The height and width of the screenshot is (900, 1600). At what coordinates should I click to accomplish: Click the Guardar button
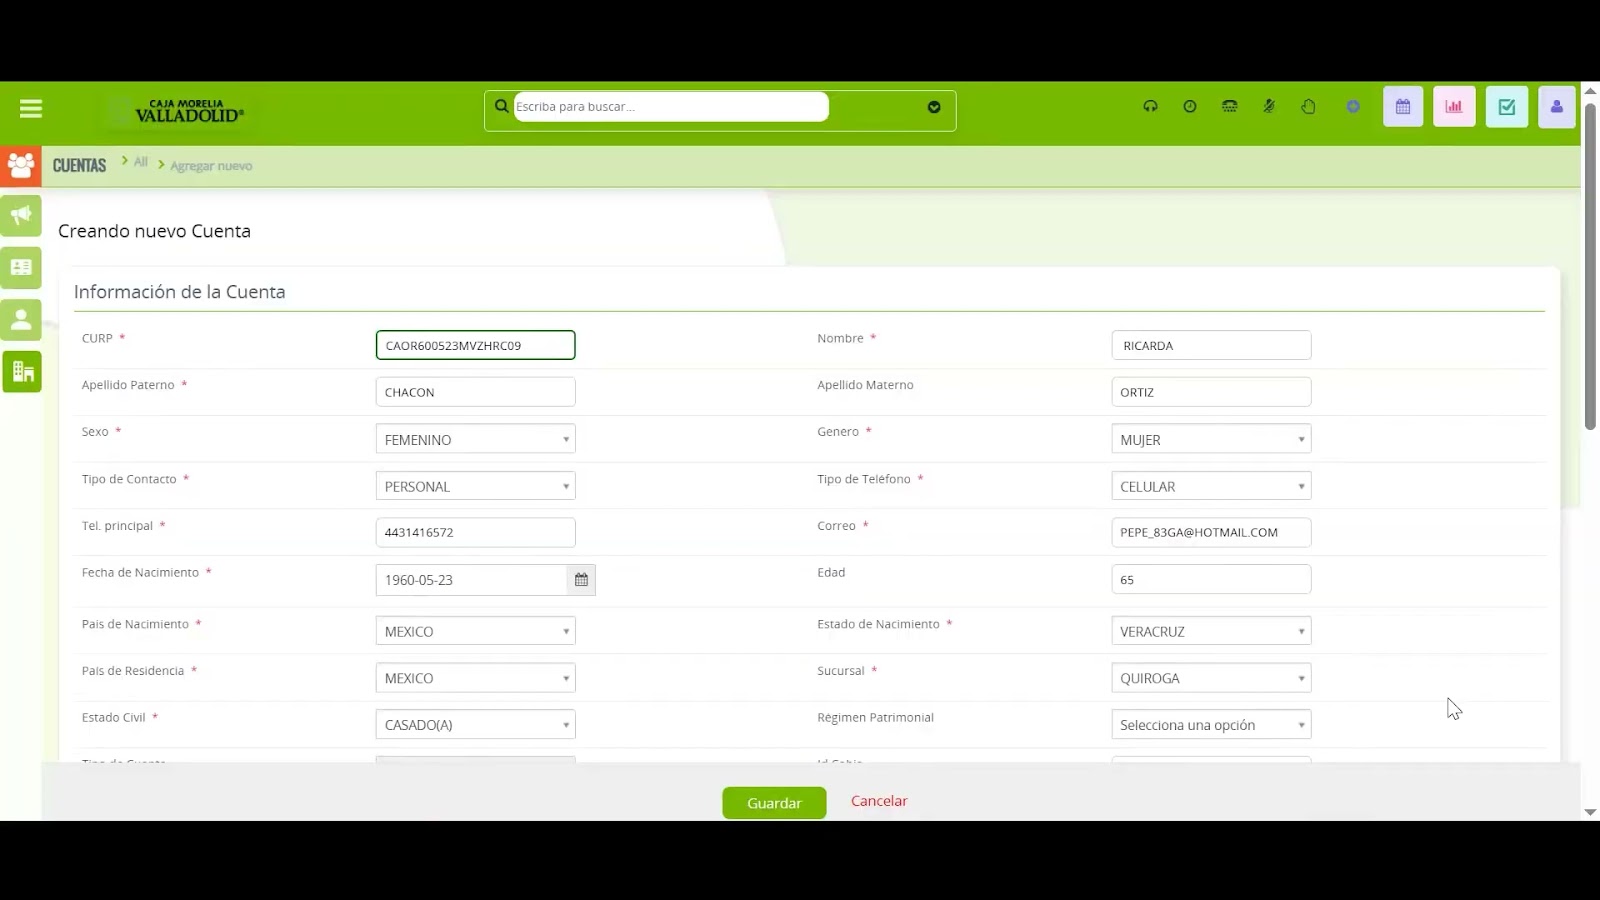coord(774,803)
